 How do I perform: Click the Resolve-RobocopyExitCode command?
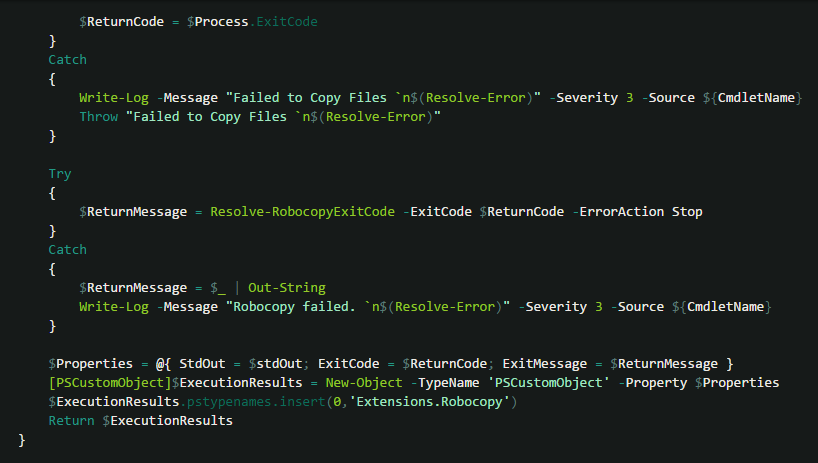point(303,212)
